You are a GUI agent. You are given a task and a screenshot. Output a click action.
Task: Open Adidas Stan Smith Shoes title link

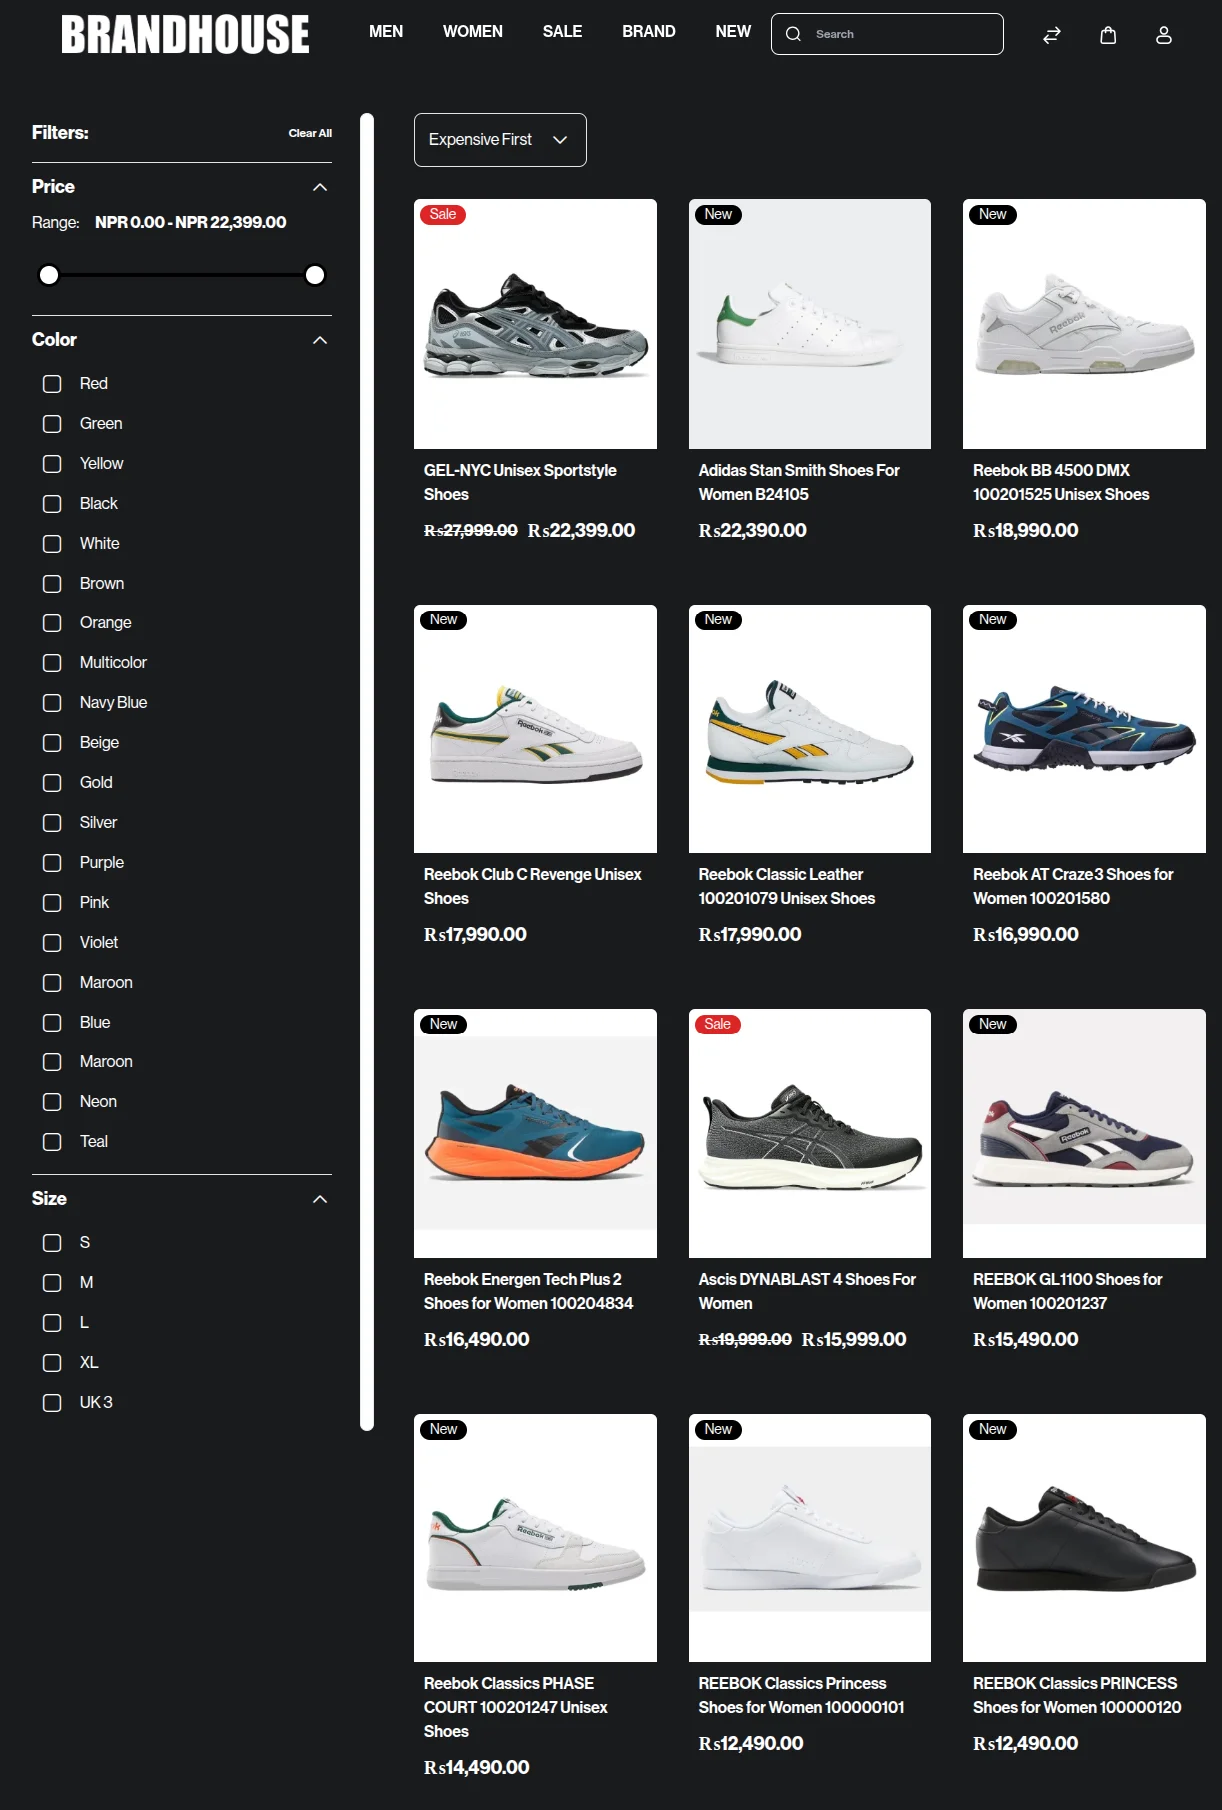point(799,482)
